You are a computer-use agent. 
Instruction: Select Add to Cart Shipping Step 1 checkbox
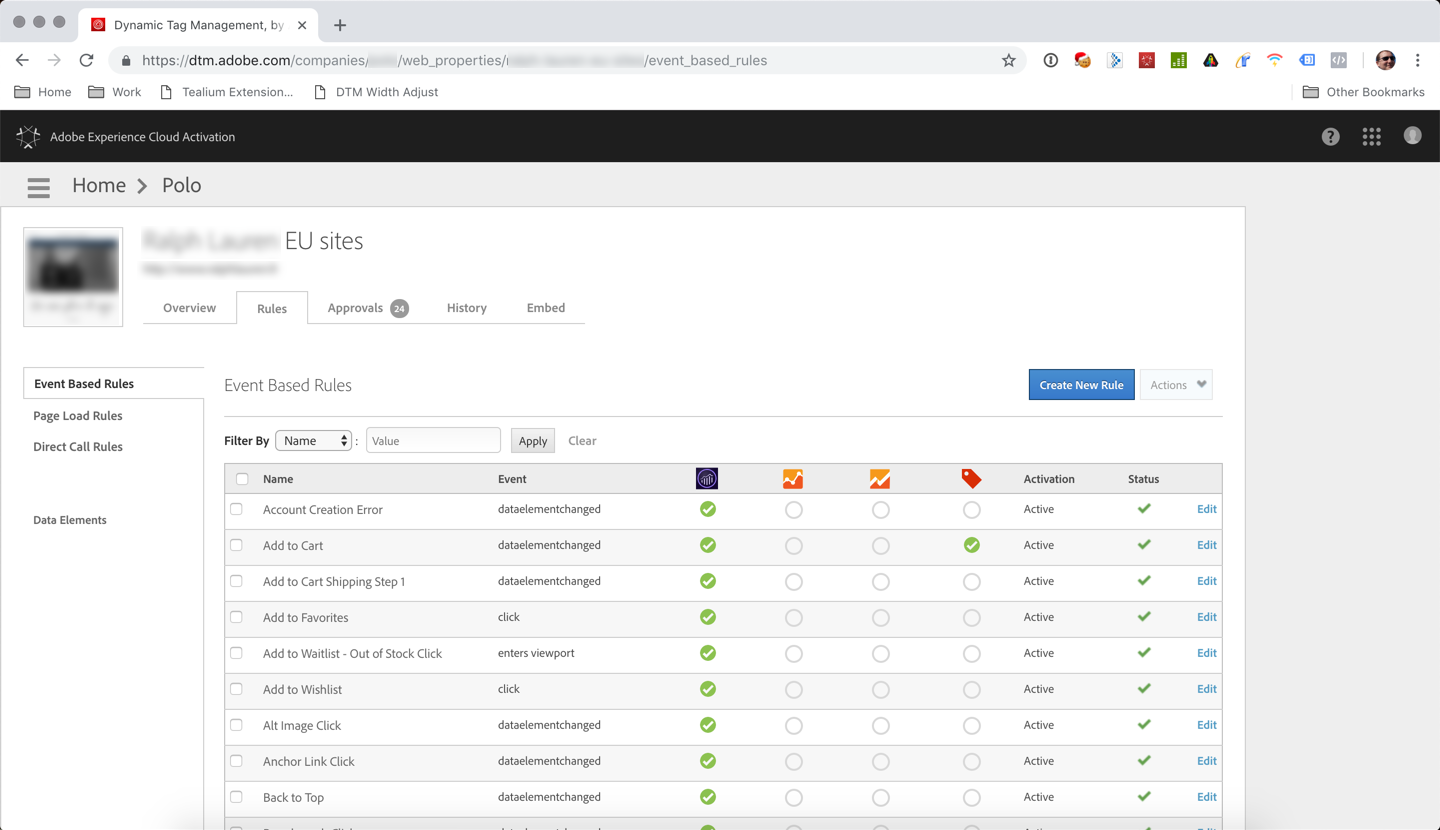(237, 581)
